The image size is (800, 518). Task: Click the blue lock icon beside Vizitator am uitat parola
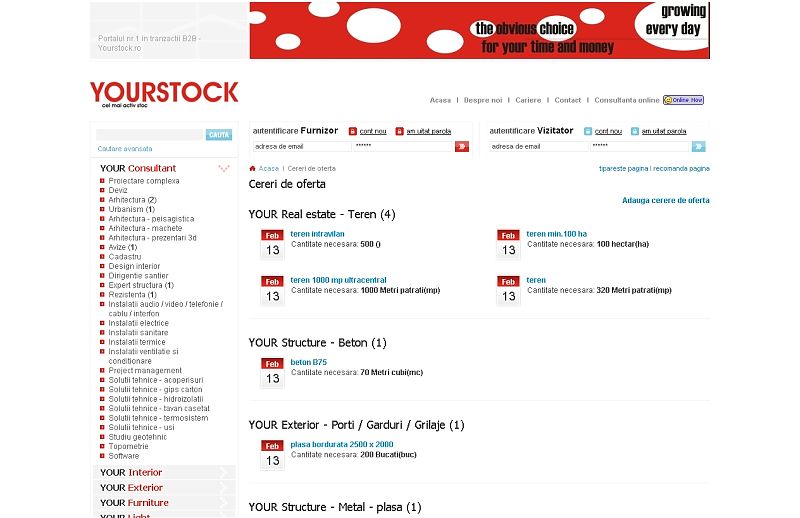[635, 131]
